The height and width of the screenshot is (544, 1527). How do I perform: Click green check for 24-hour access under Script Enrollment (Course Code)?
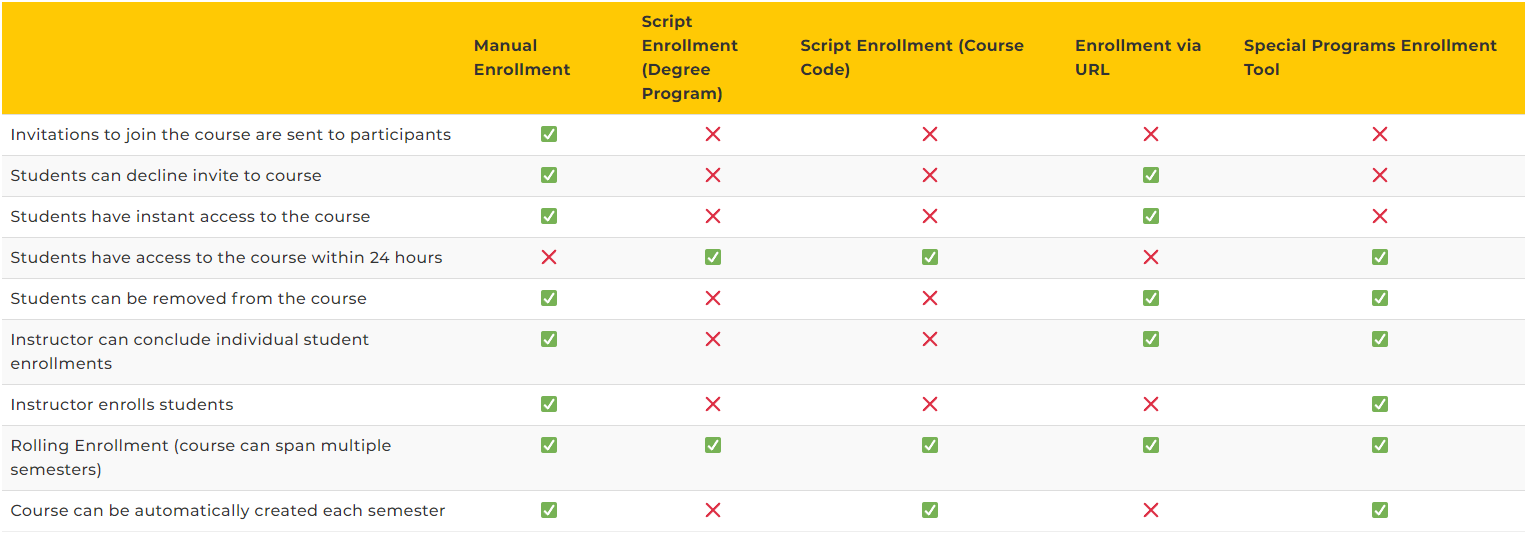coord(929,257)
